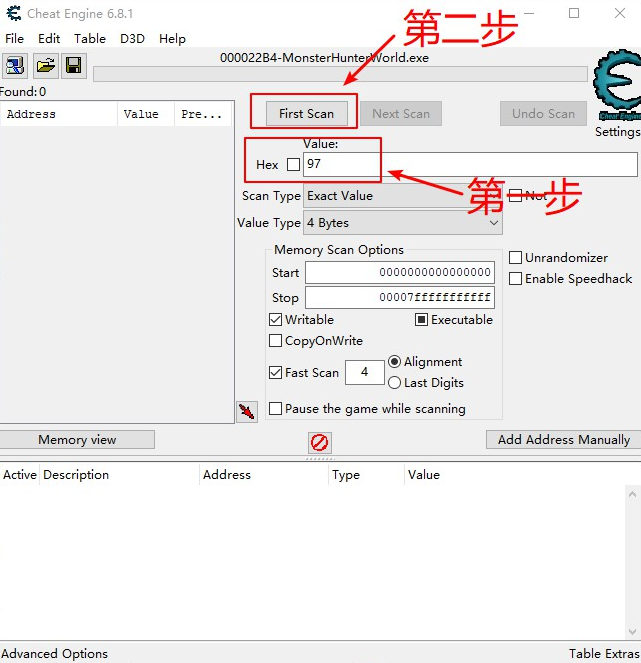Open Cheat Engine Settings logo icon

616,89
